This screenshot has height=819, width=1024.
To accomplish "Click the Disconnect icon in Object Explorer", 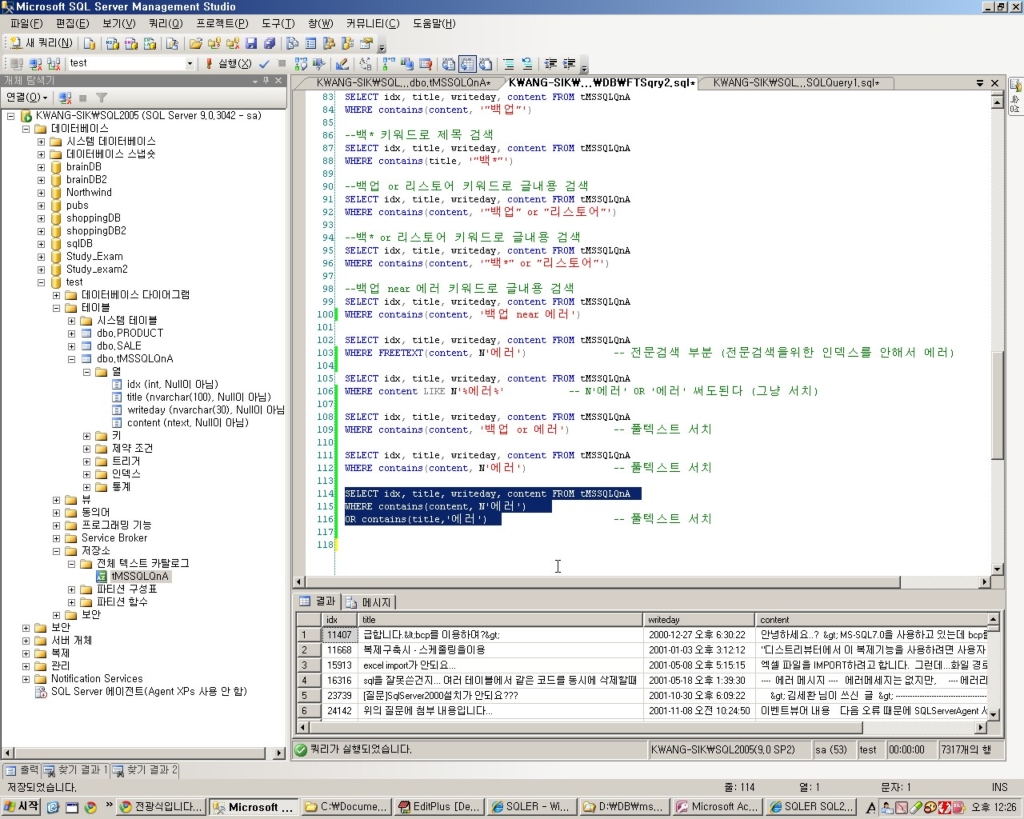I will click(65, 98).
